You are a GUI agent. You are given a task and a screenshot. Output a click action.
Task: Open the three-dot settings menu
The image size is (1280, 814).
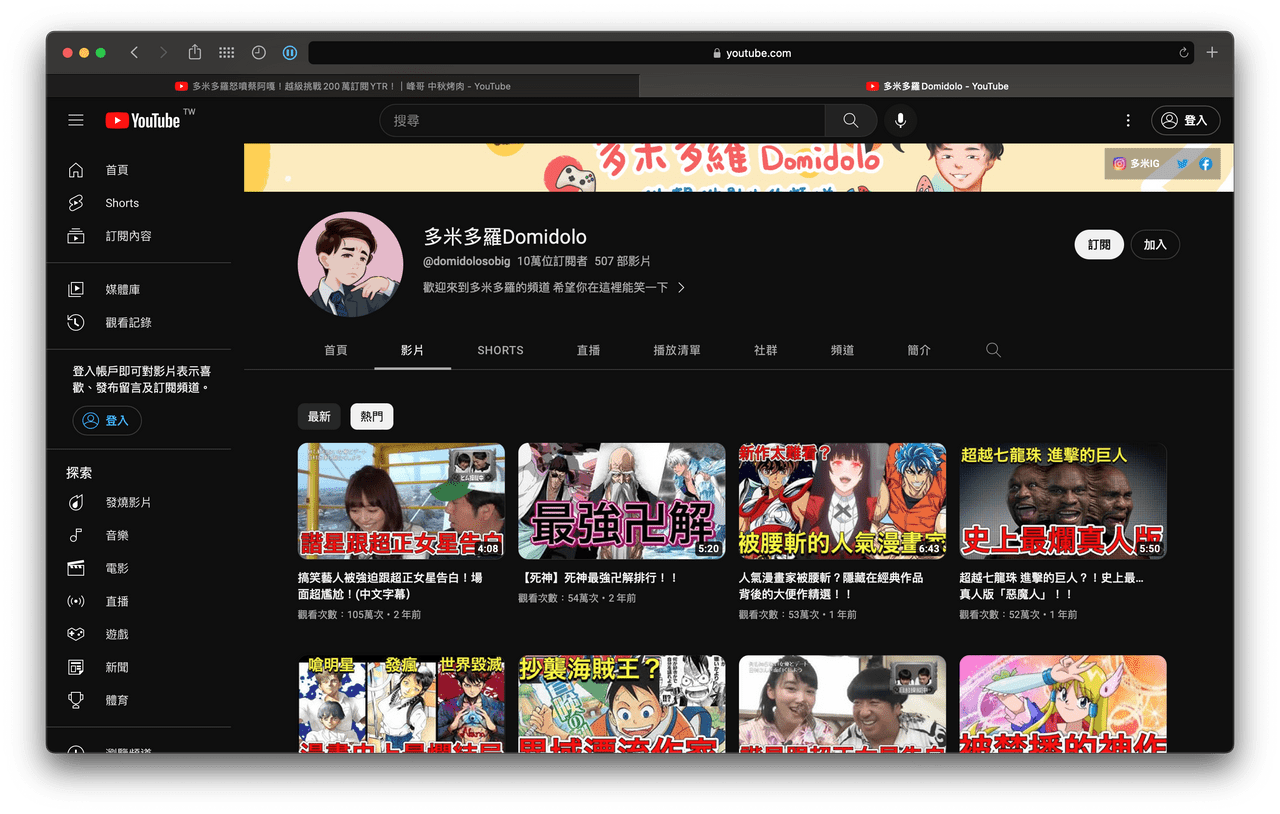point(1128,120)
